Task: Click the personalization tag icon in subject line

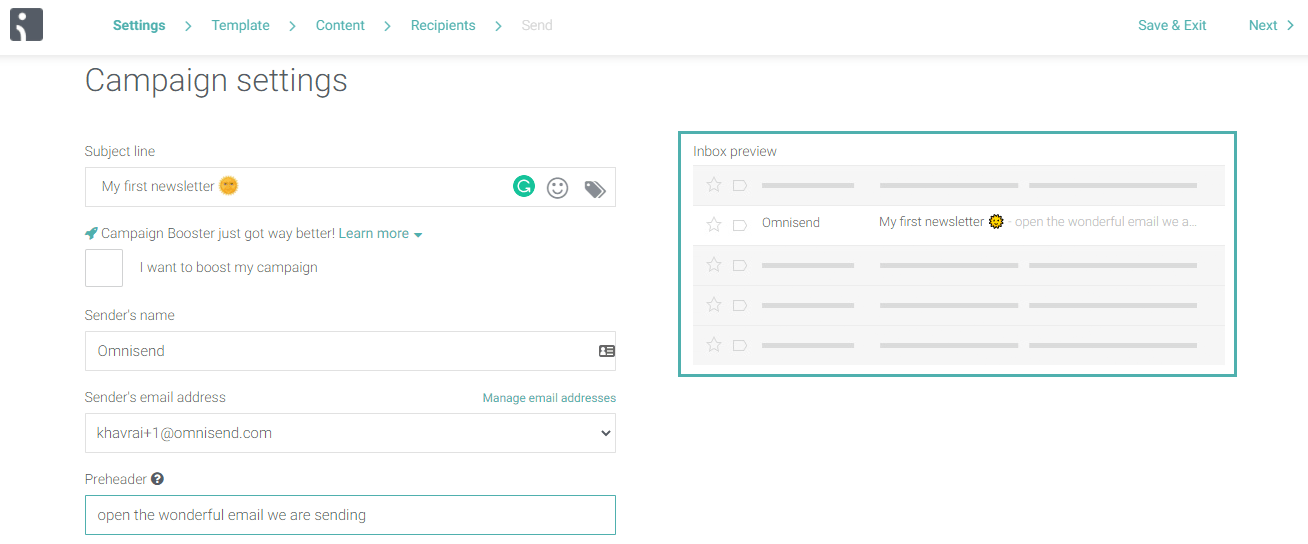Action: 595,189
